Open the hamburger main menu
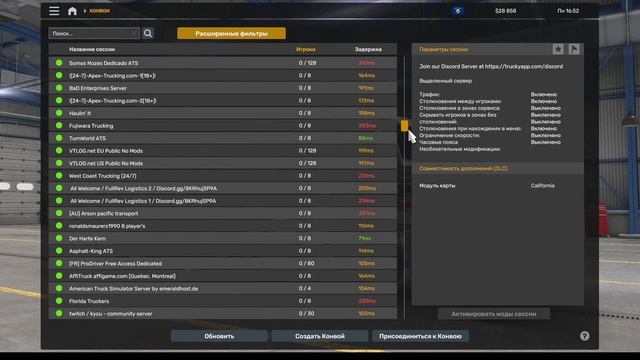Image resolution: width=640 pixels, height=360 pixels. tap(54, 11)
